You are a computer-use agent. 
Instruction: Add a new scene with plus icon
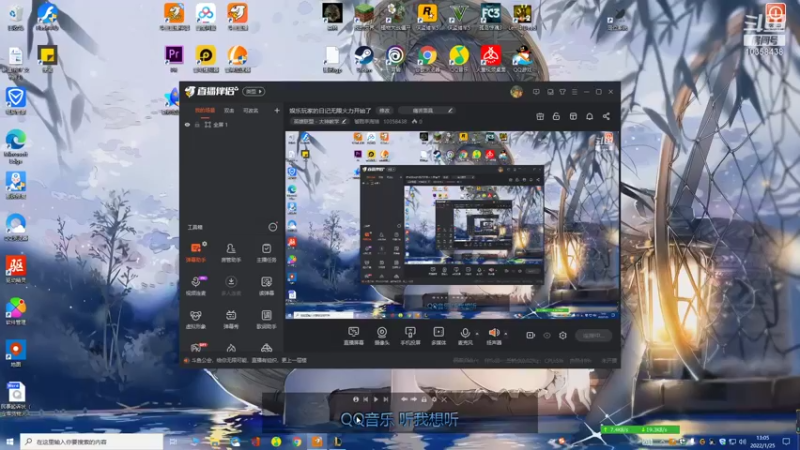coord(277,110)
